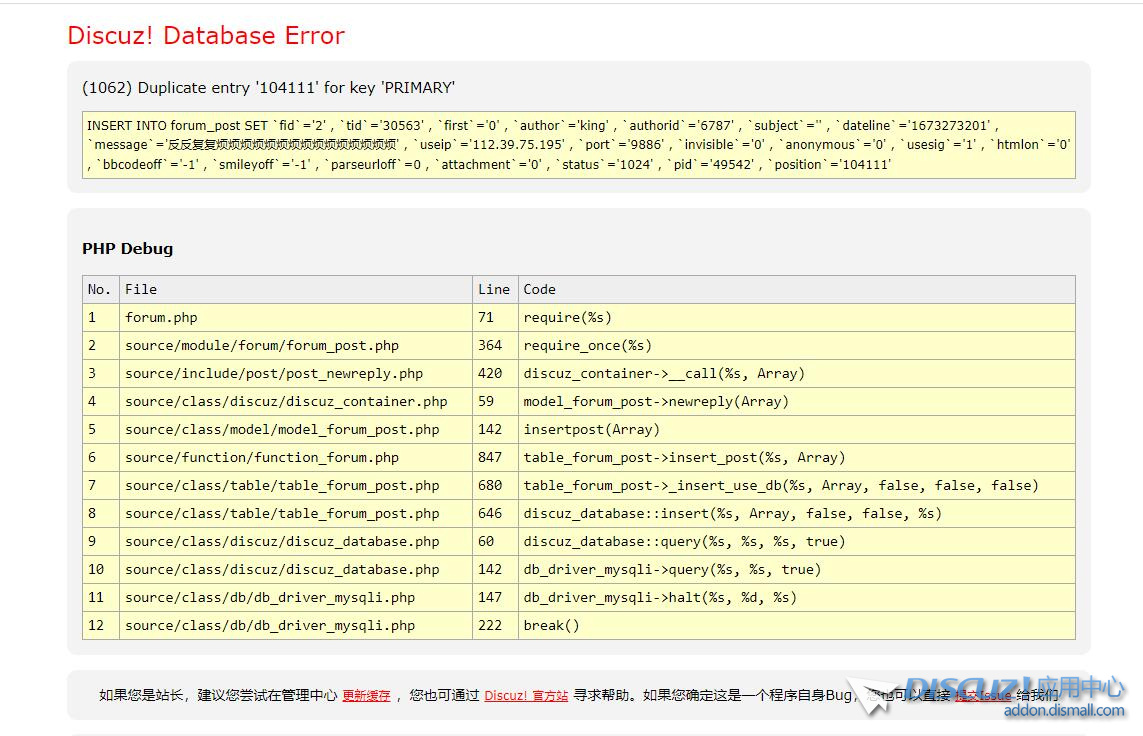The height and width of the screenshot is (736, 1143).
Task: Click the Duplicate entry error message
Action: click(268, 88)
